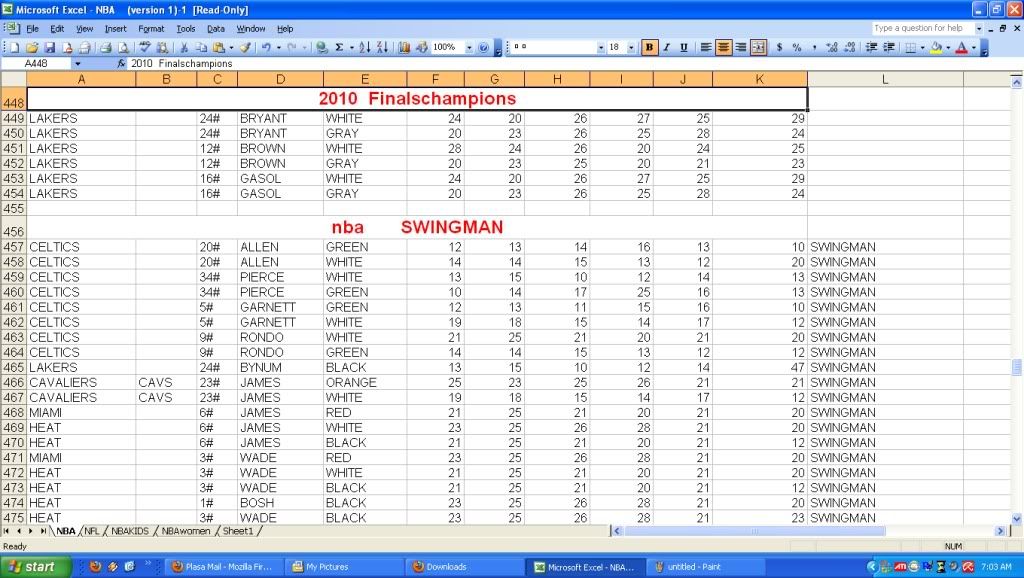Sort the data descending Z to A
Viewport: 1024px width, 578px height.
382,47
